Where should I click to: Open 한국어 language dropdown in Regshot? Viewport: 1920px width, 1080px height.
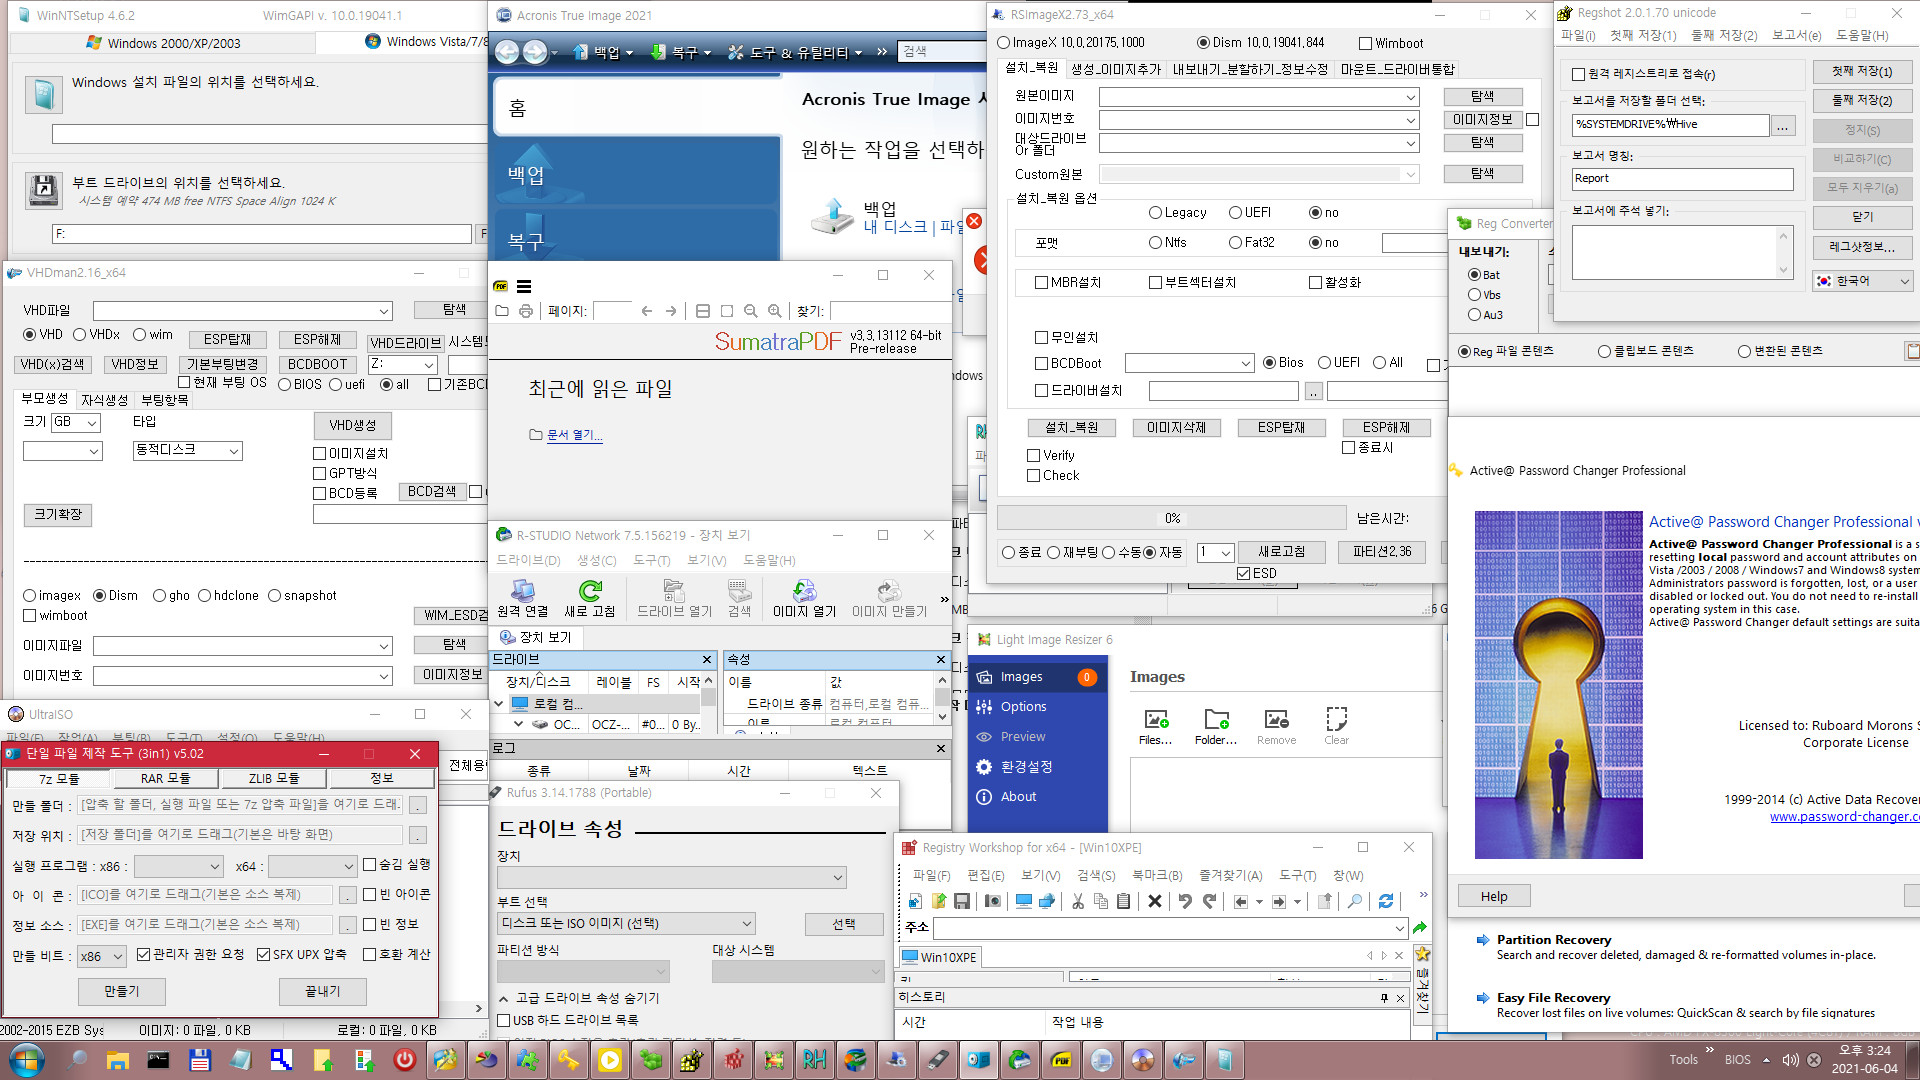coord(1863,281)
